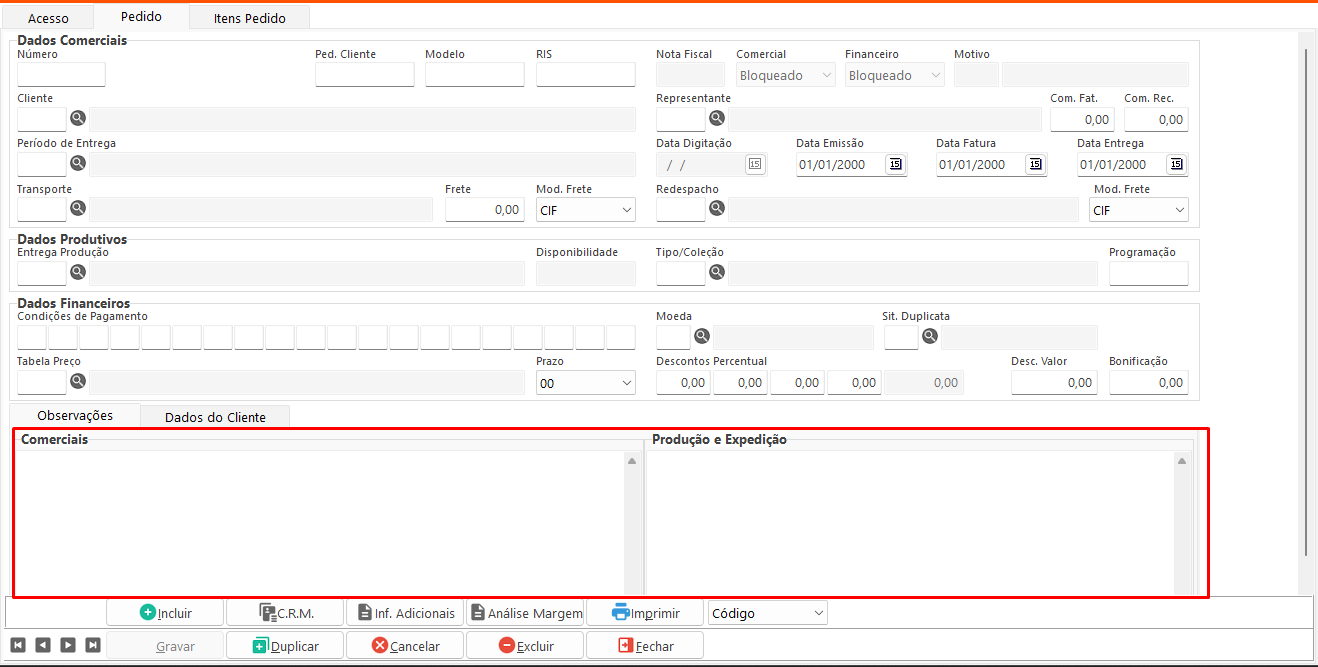Click the Análise Margem button
The height and width of the screenshot is (667, 1318).
[x=525, y=613]
